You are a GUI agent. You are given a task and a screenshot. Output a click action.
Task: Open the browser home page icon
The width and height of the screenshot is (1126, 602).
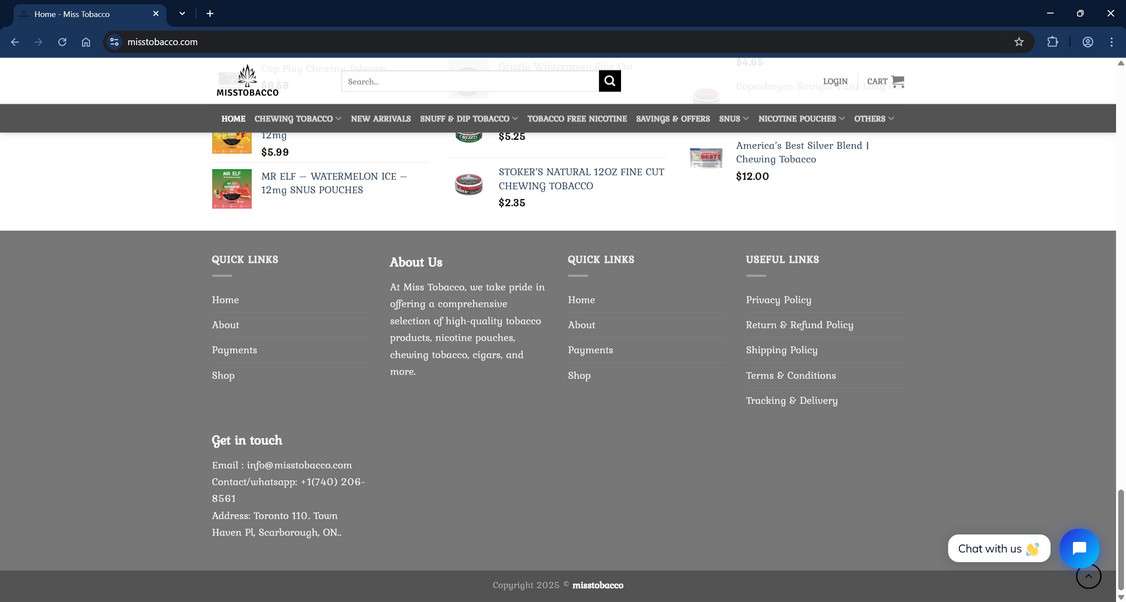tap(86, 42)
